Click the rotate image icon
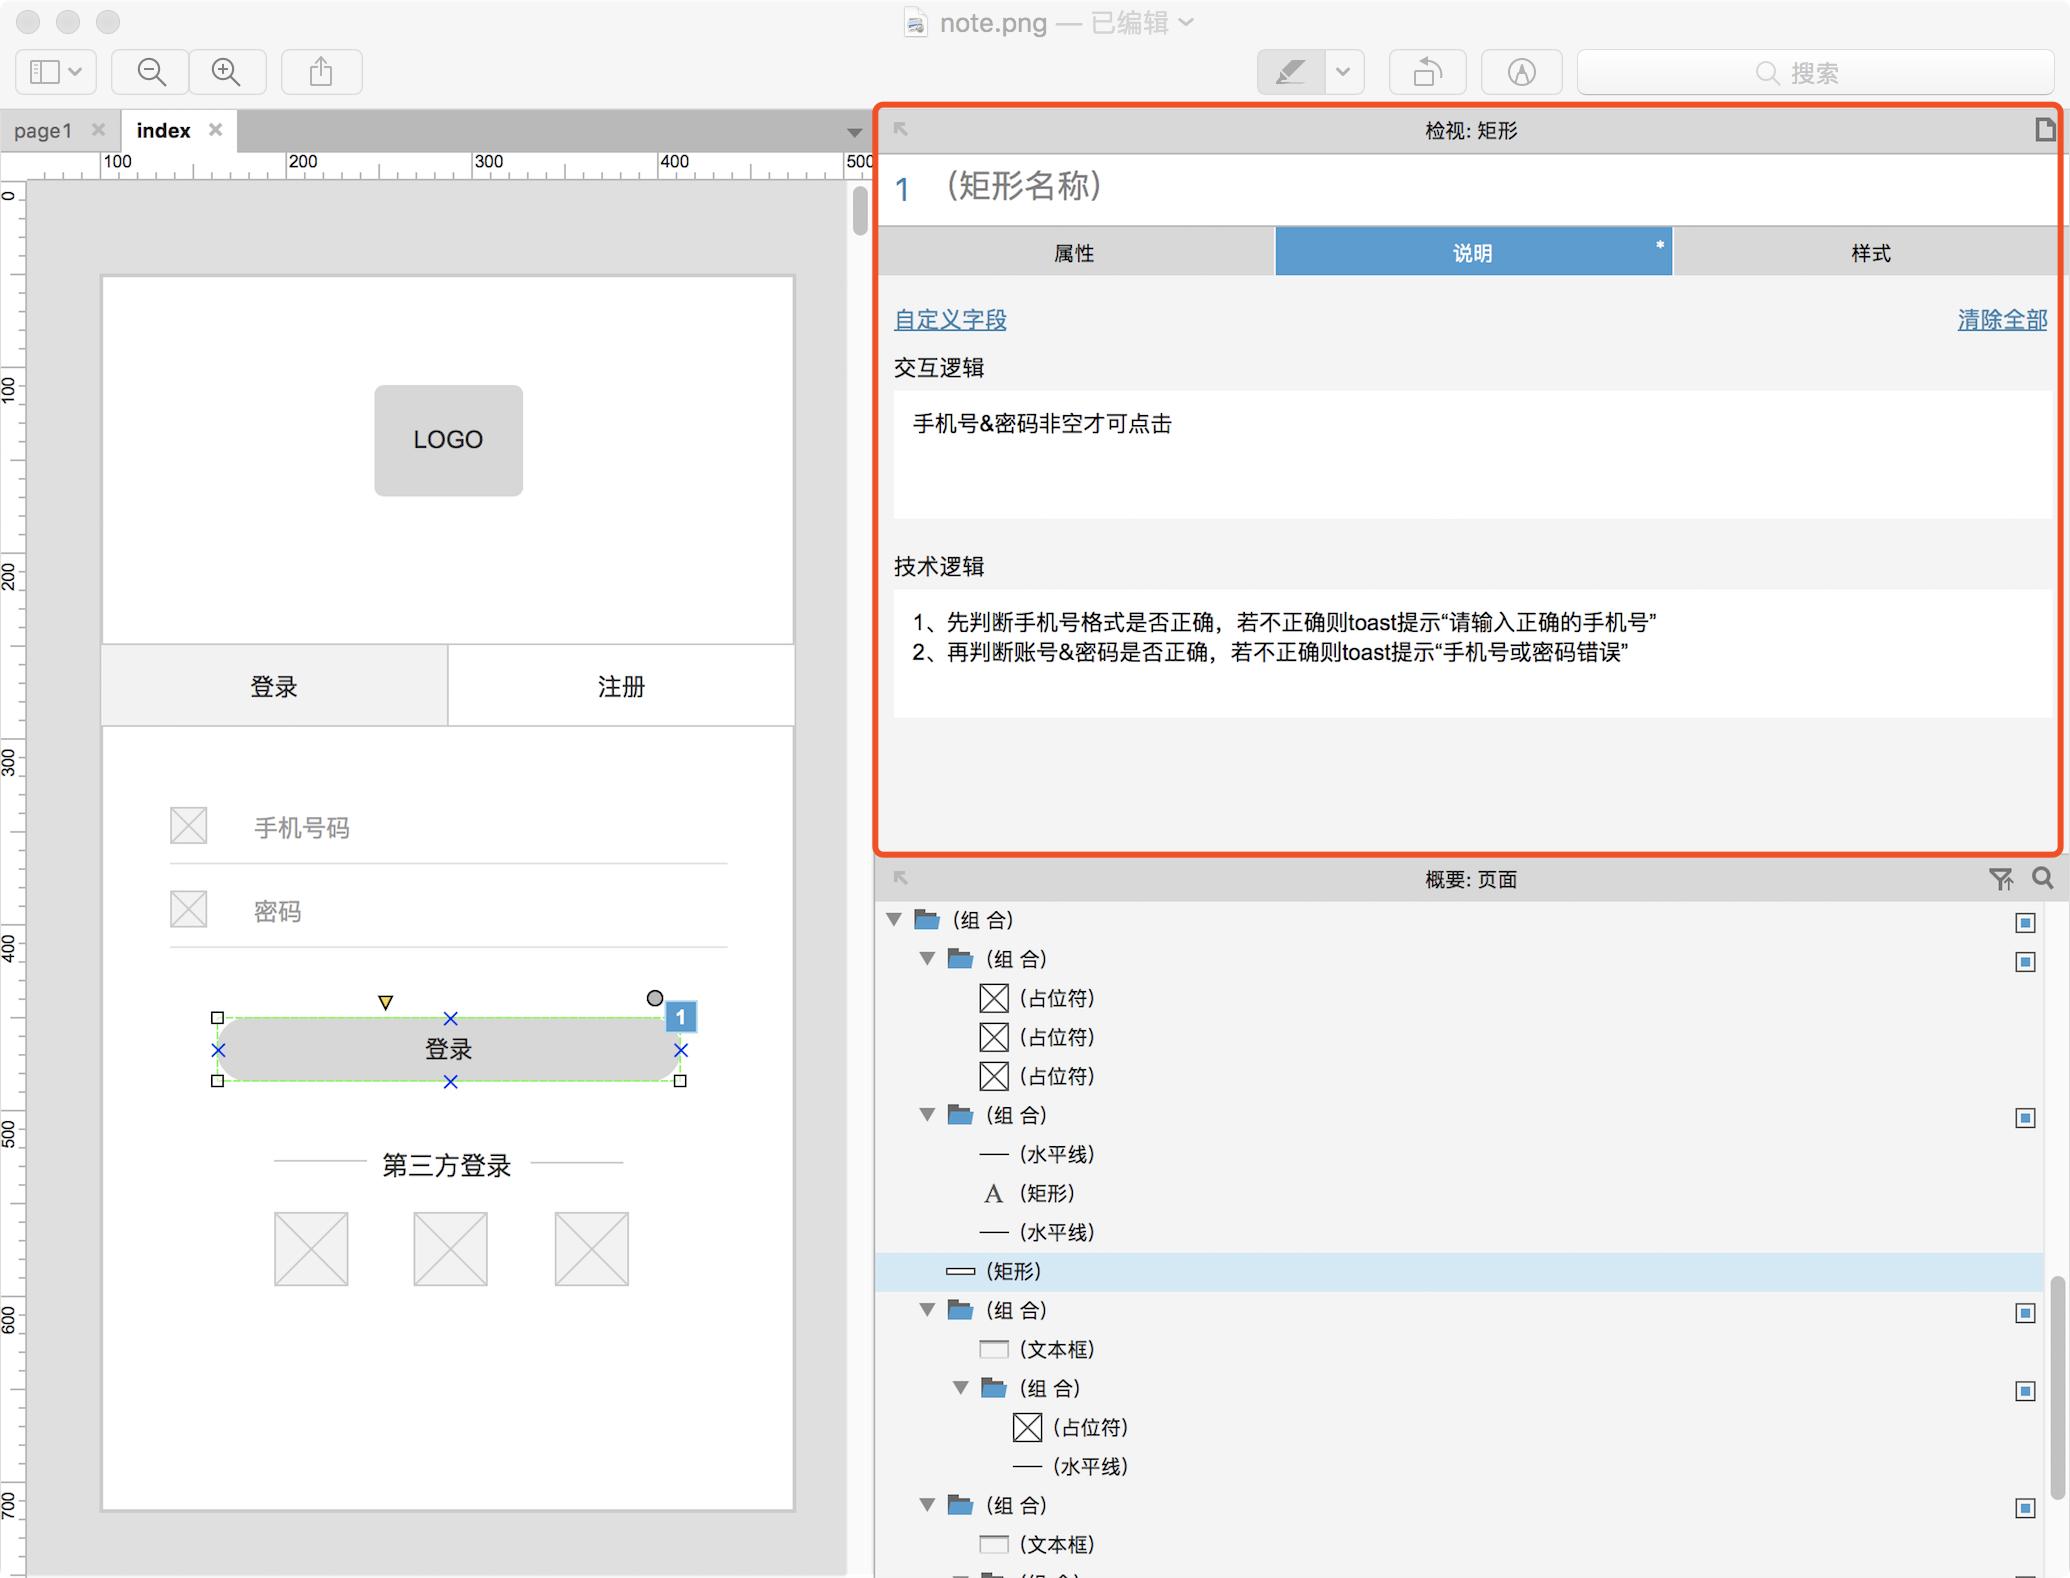2070x1578 pixels. (x=1427, y=72)
